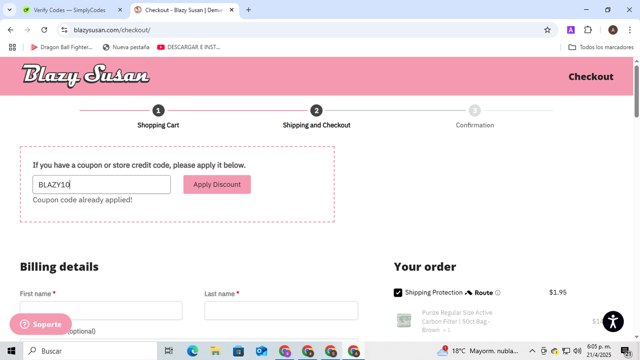This screenshot has height=360, width=640.
Task: Launch Microsoft Edge from taskbar
Action: [x=192, y=351]
